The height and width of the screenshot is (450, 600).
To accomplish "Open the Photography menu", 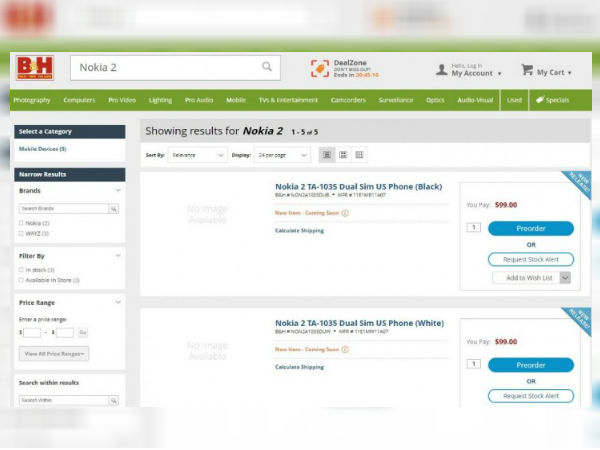I will (x=32, y=100).
